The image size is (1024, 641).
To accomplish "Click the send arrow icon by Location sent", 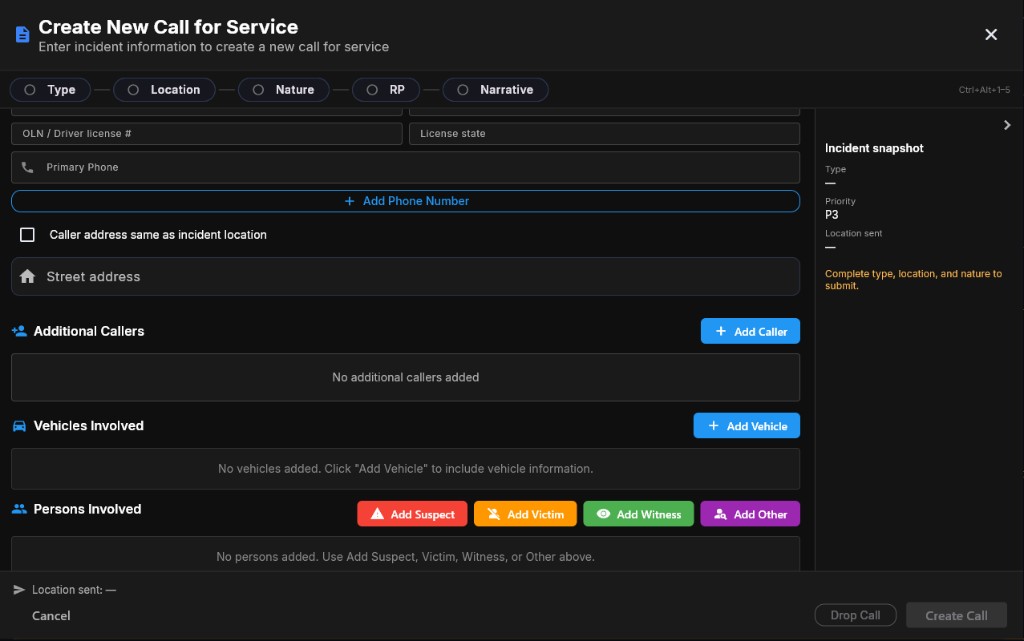I will pos(19,589).
